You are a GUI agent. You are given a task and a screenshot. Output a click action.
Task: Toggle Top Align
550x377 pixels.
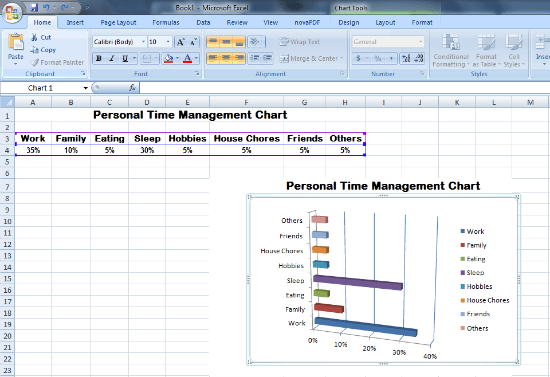[x=213, y=42]
